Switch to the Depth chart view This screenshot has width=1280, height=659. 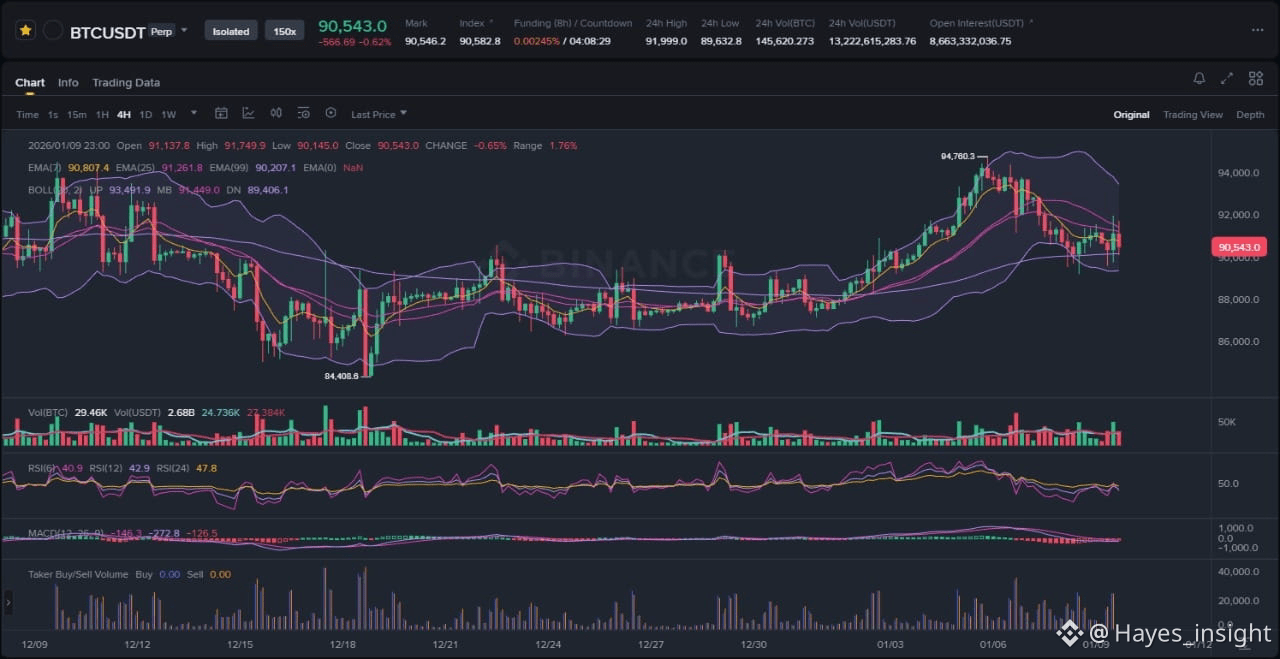1250,115
